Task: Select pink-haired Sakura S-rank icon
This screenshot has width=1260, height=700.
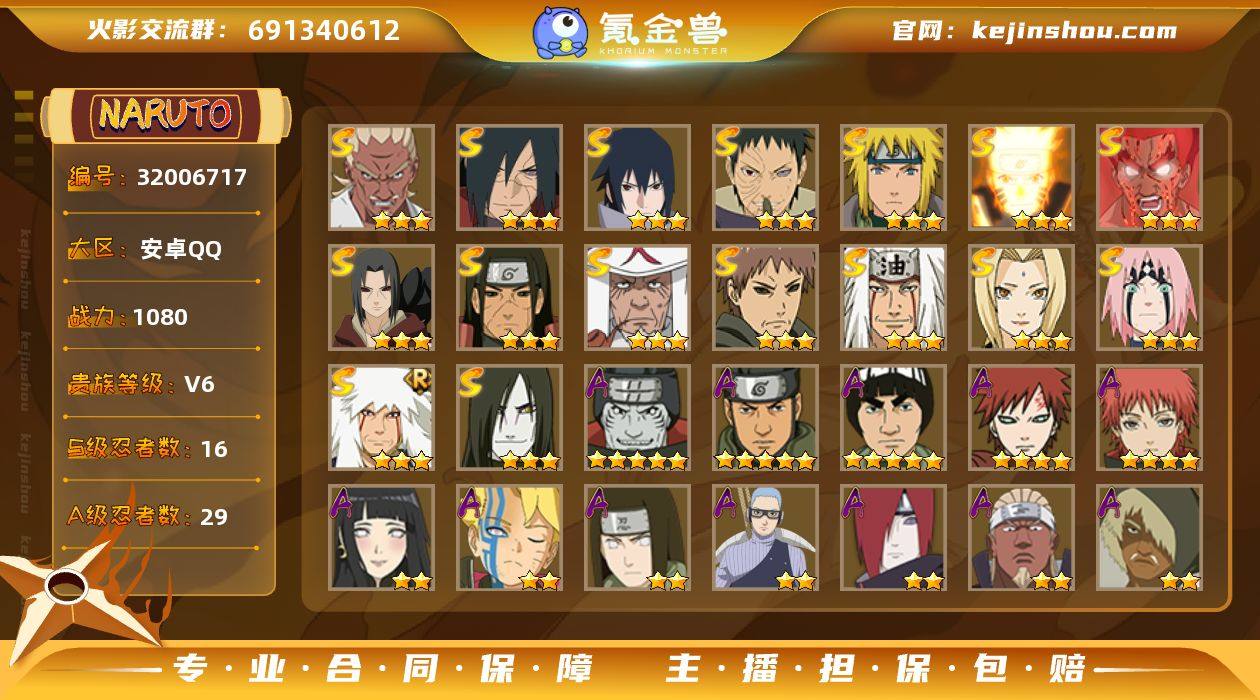Action: pos(1149,298)
